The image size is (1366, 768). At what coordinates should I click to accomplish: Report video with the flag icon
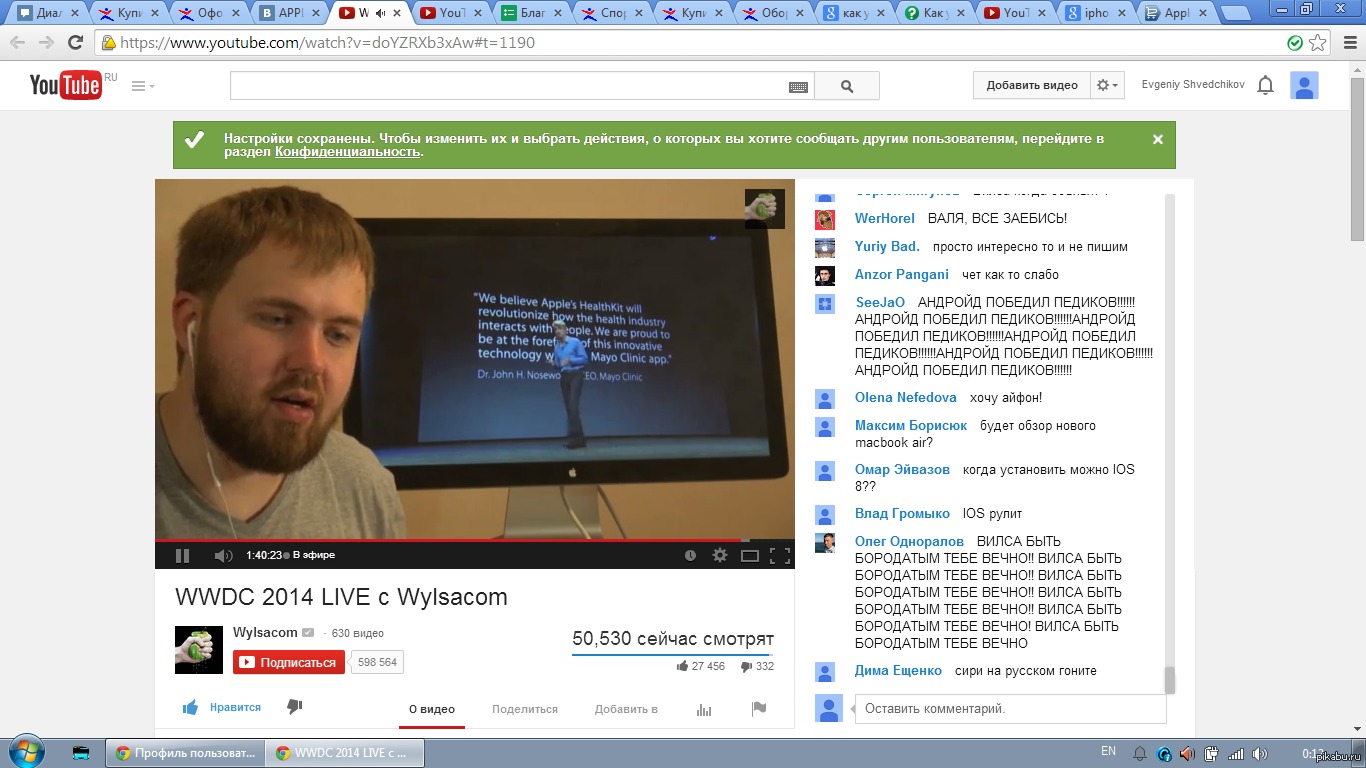tap(758, 709)
